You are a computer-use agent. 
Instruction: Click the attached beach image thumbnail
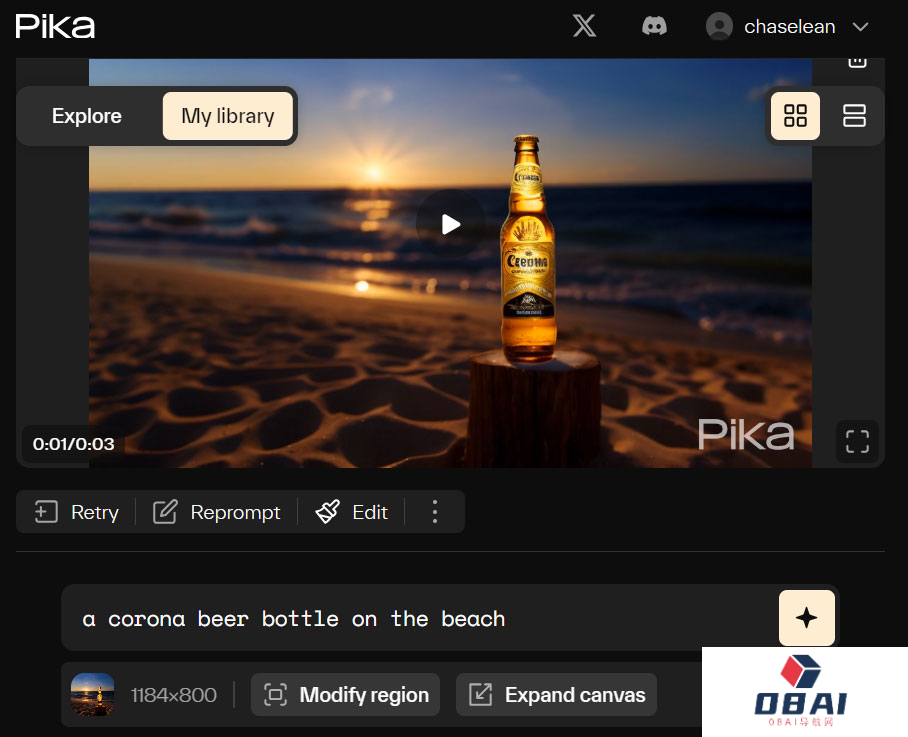coord(92,695)
